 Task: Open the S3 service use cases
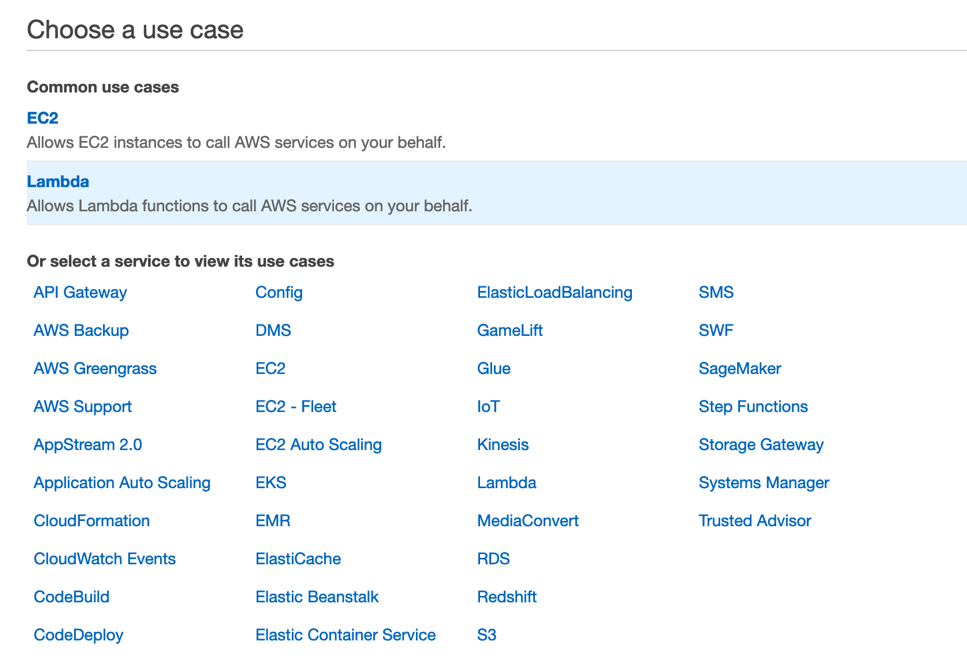[x=487, y=635]
